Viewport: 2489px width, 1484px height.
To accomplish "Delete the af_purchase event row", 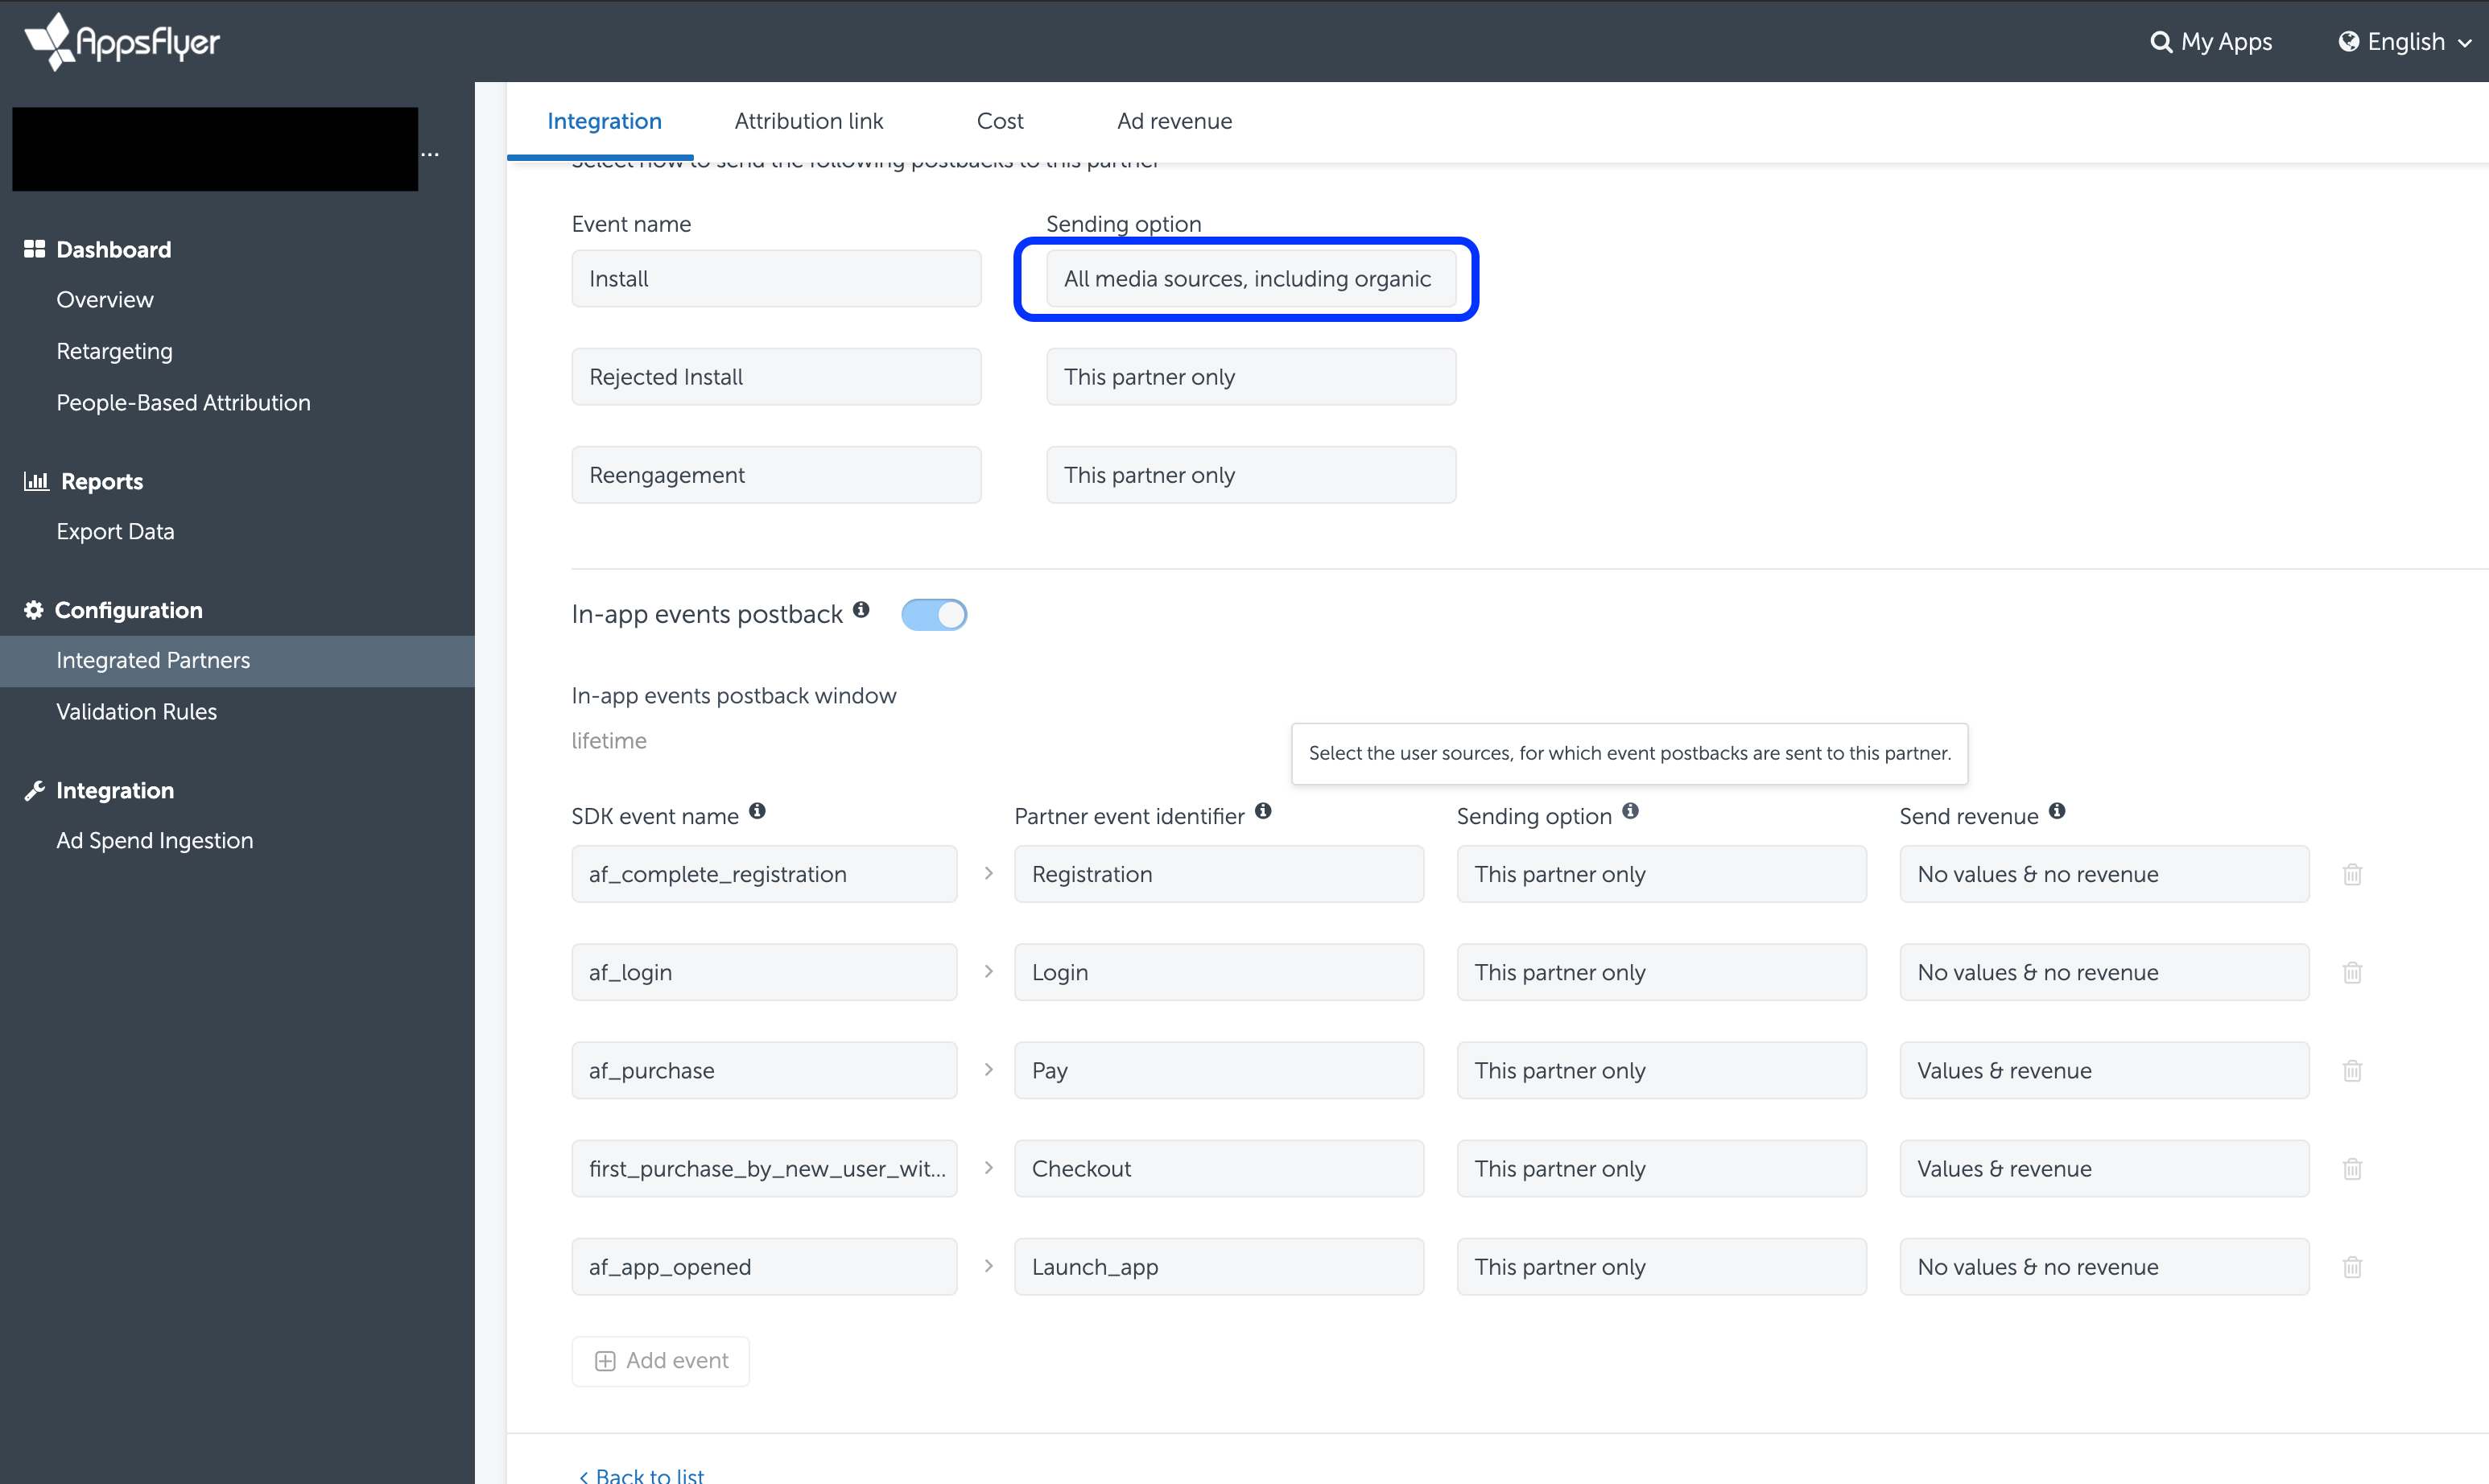I will [x=2352, y=1071].
